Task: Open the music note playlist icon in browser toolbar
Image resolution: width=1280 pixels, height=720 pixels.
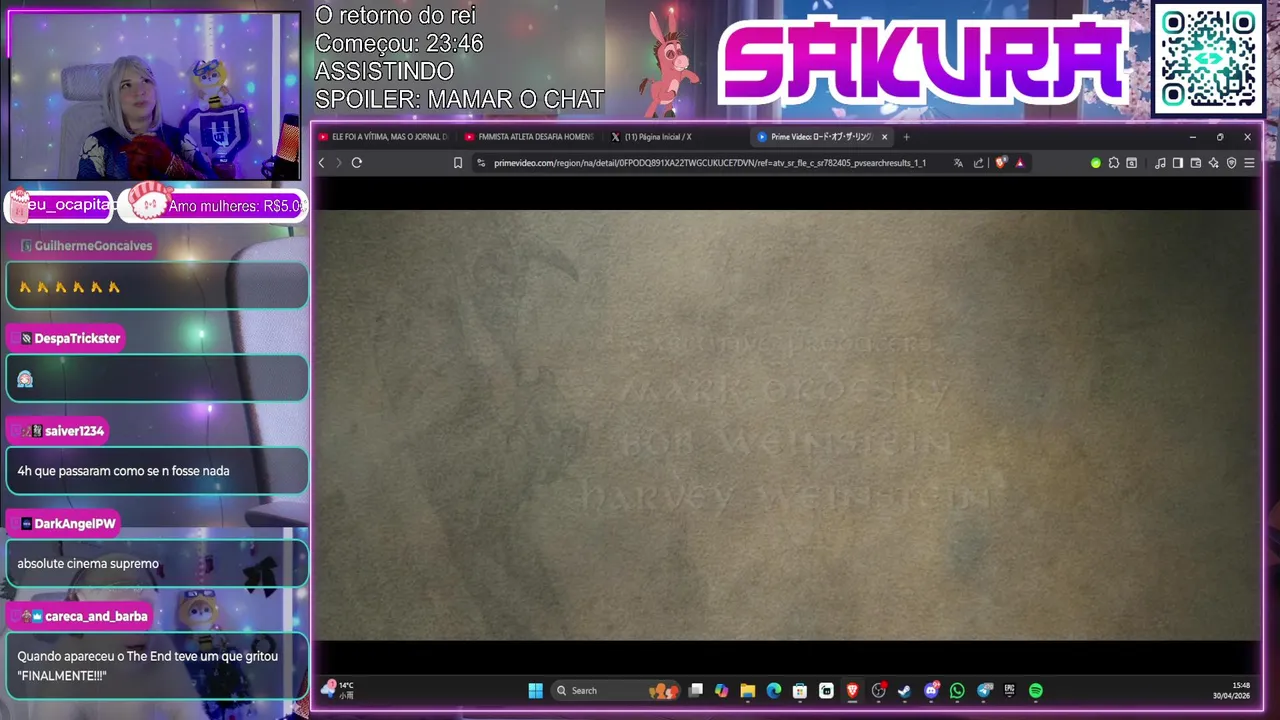Action: [x=1160, y=163]
